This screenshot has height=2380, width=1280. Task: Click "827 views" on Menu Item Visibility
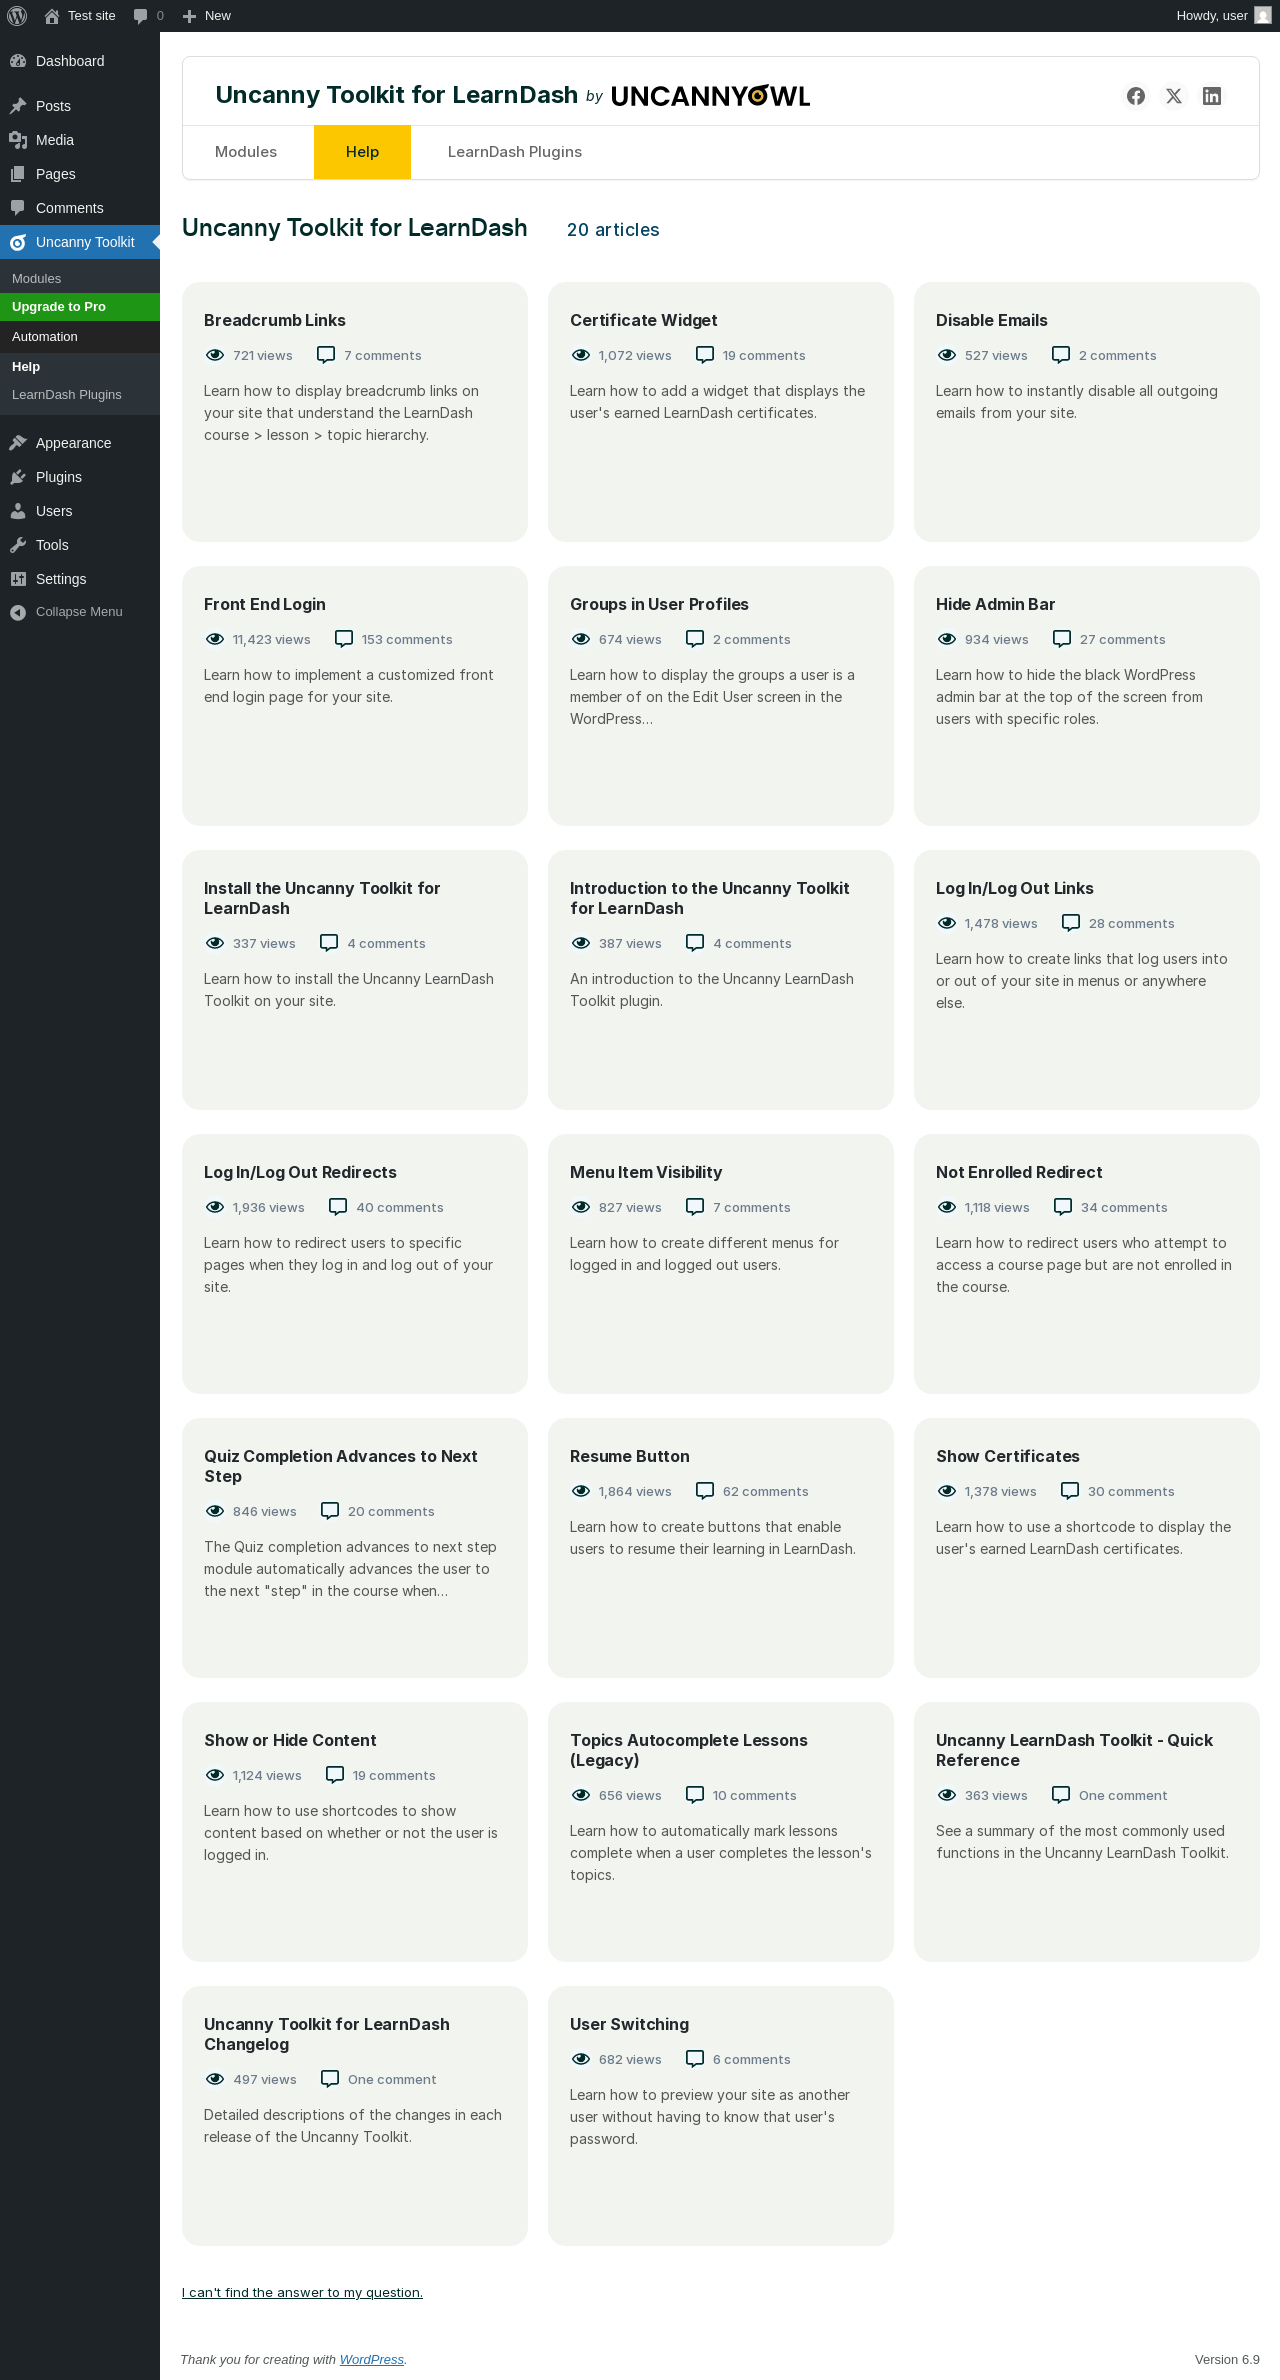click(x=630, y=1207)
